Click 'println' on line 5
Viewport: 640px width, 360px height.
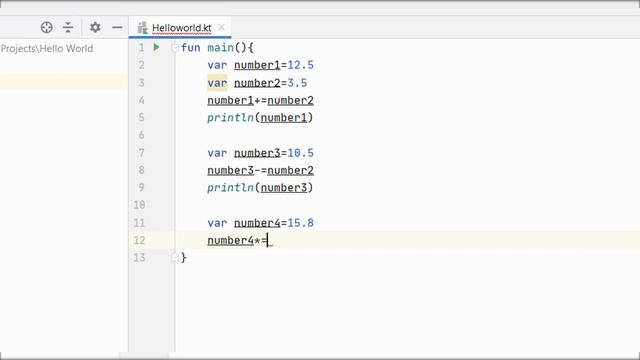[x=230, y=118]
